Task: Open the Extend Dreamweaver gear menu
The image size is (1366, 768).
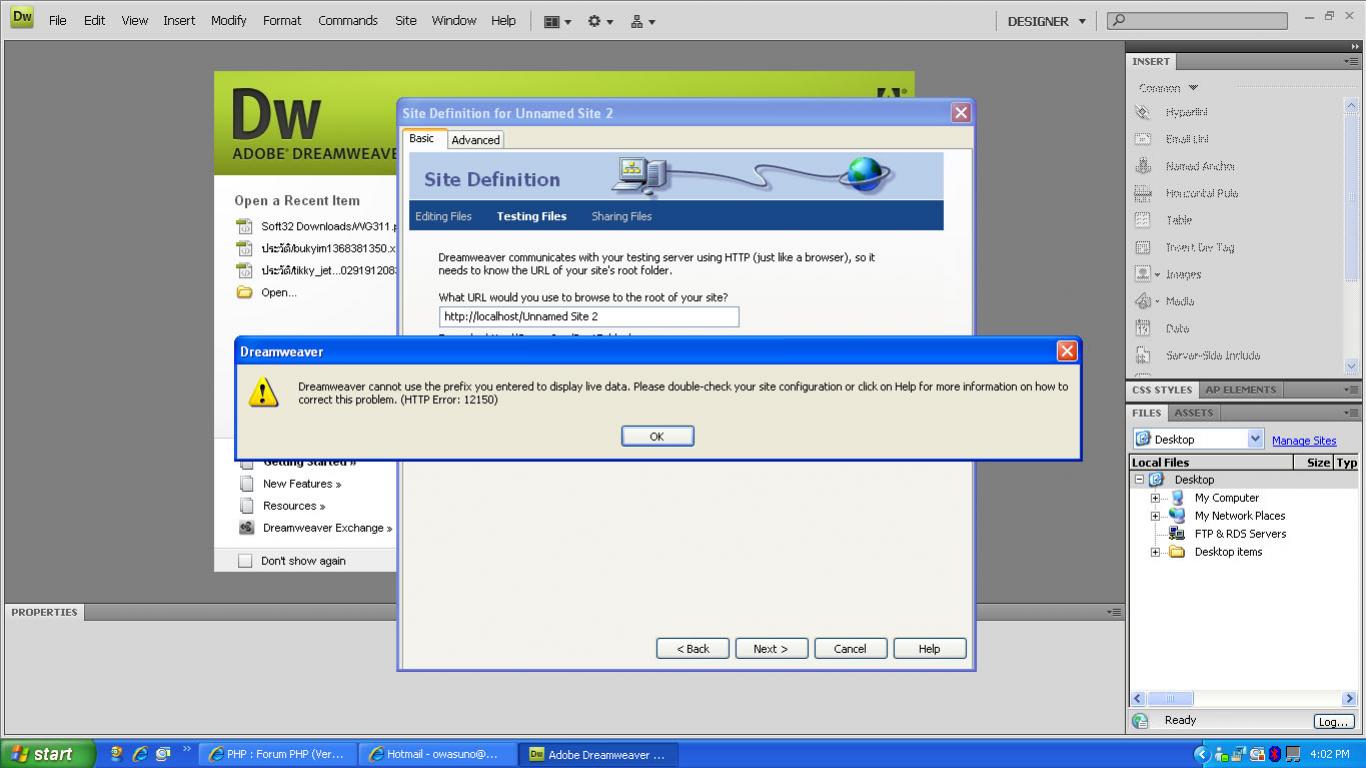Action: (x=600, y=21)
